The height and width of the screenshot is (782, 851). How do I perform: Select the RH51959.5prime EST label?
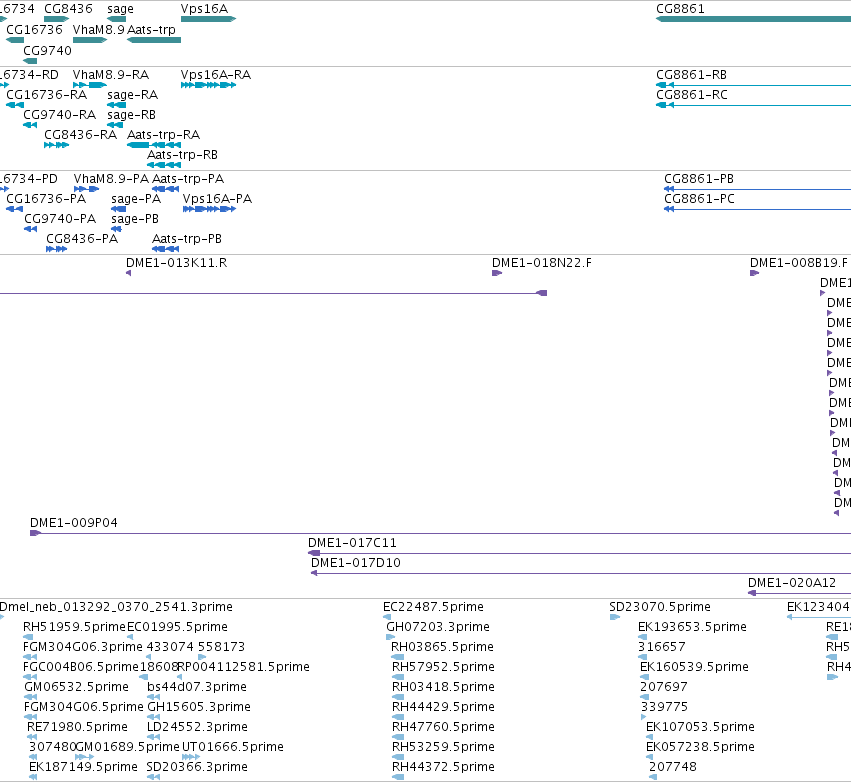click(74, 627)
